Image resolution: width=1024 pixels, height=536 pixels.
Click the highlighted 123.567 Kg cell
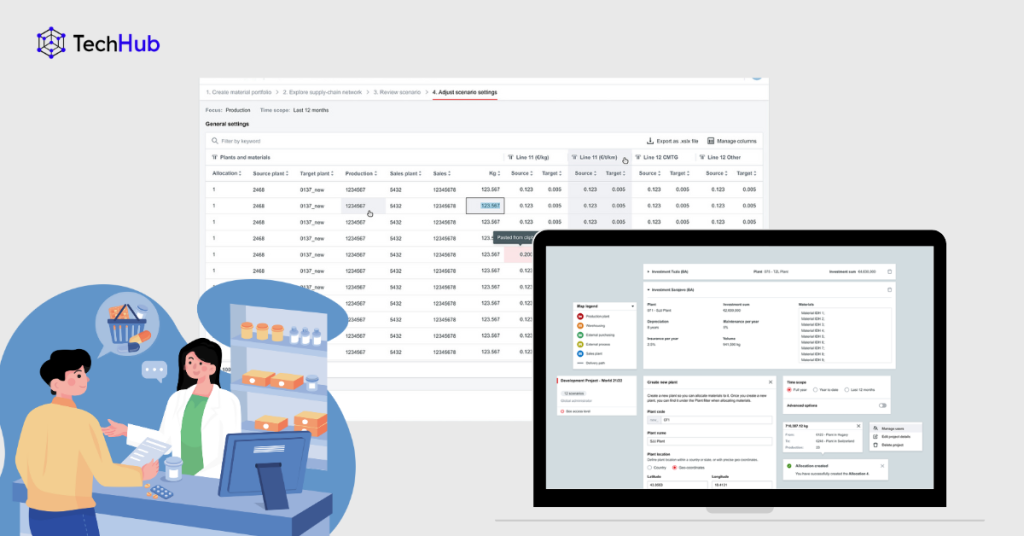pos(485,206)
